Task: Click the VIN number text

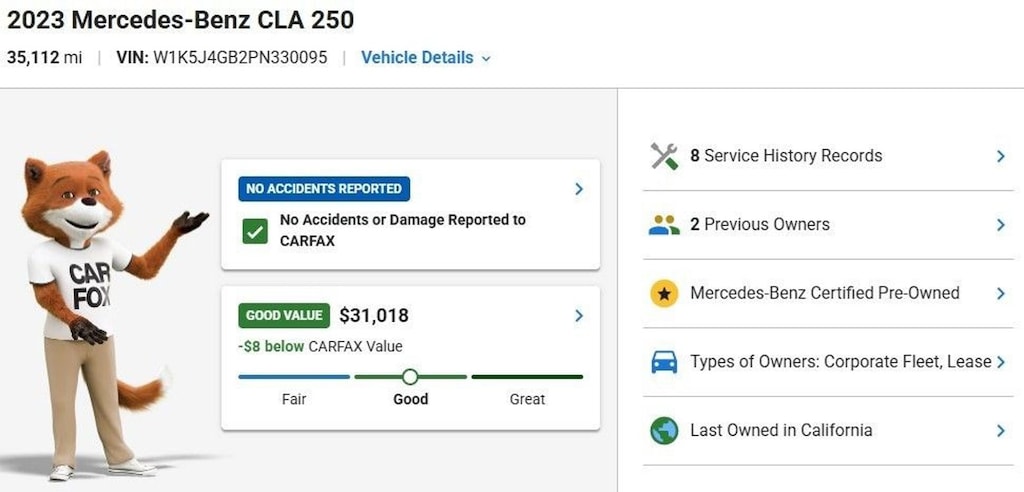Action: [x=240, y=57]
